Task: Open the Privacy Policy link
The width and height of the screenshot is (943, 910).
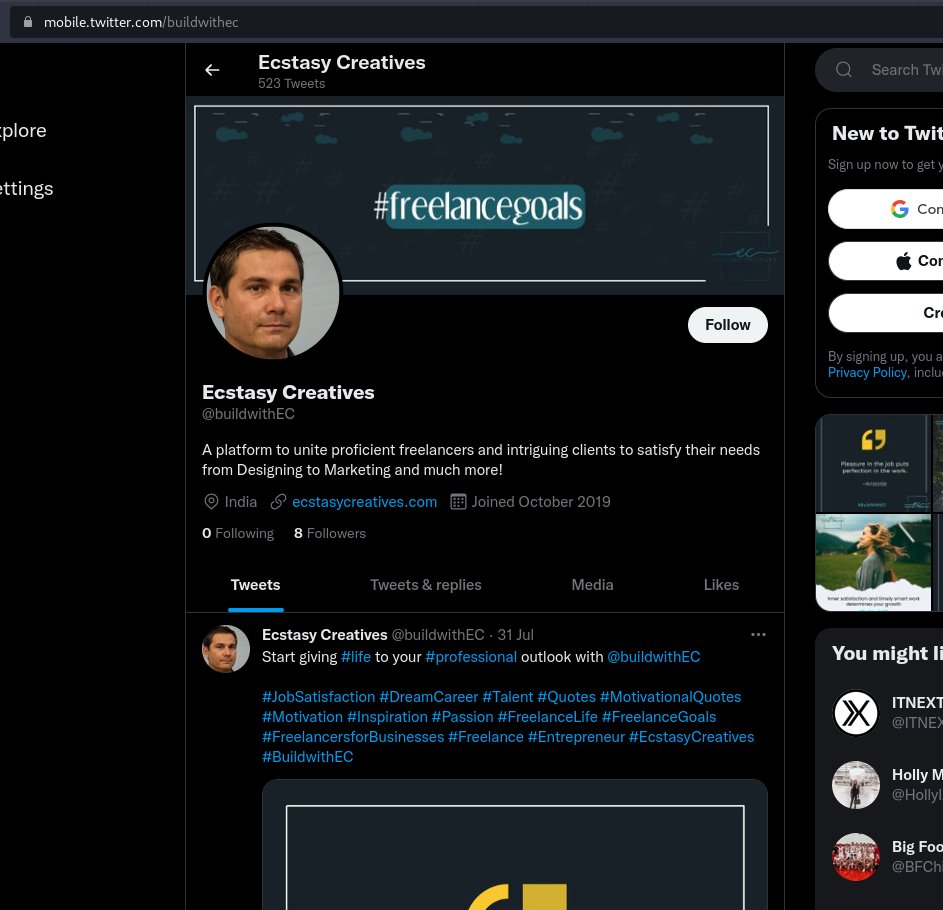Action: click(x=867, y=373)
